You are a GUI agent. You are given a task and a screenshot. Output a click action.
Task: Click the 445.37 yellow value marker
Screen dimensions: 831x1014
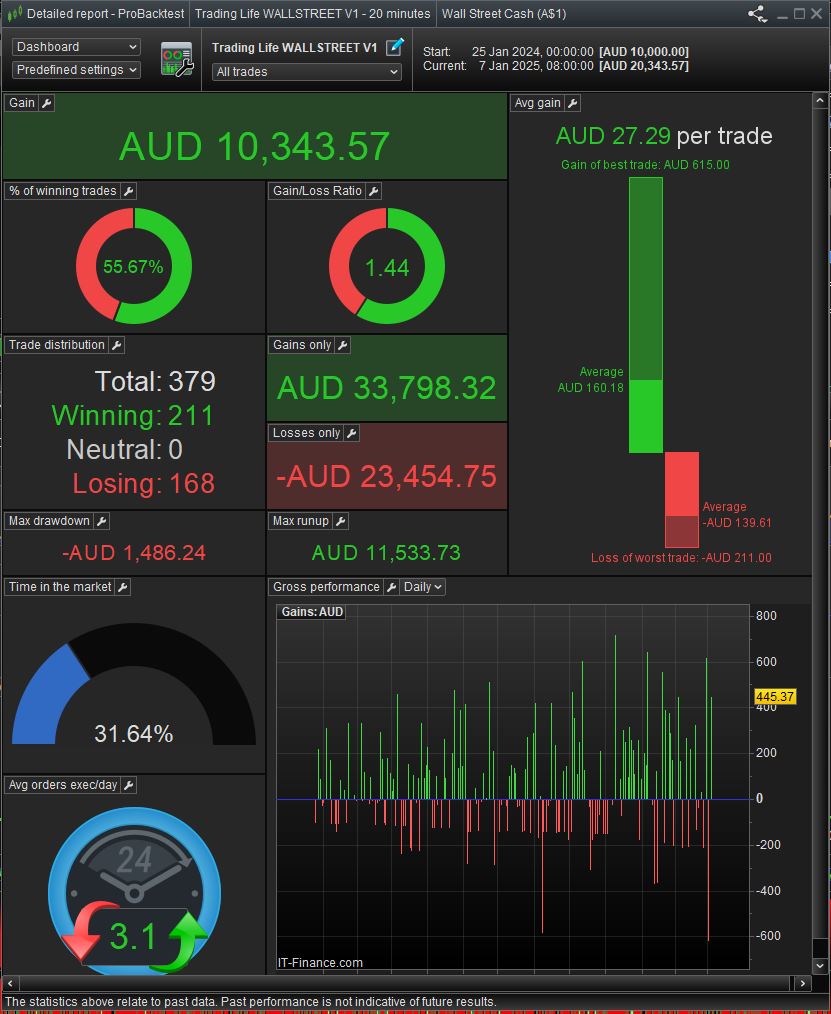tap(775, 696)
